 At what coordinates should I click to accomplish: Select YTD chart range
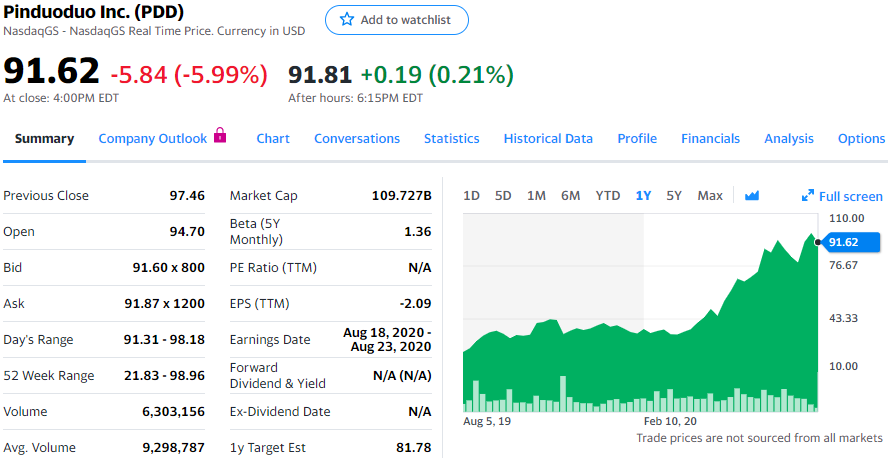(607, 196)
